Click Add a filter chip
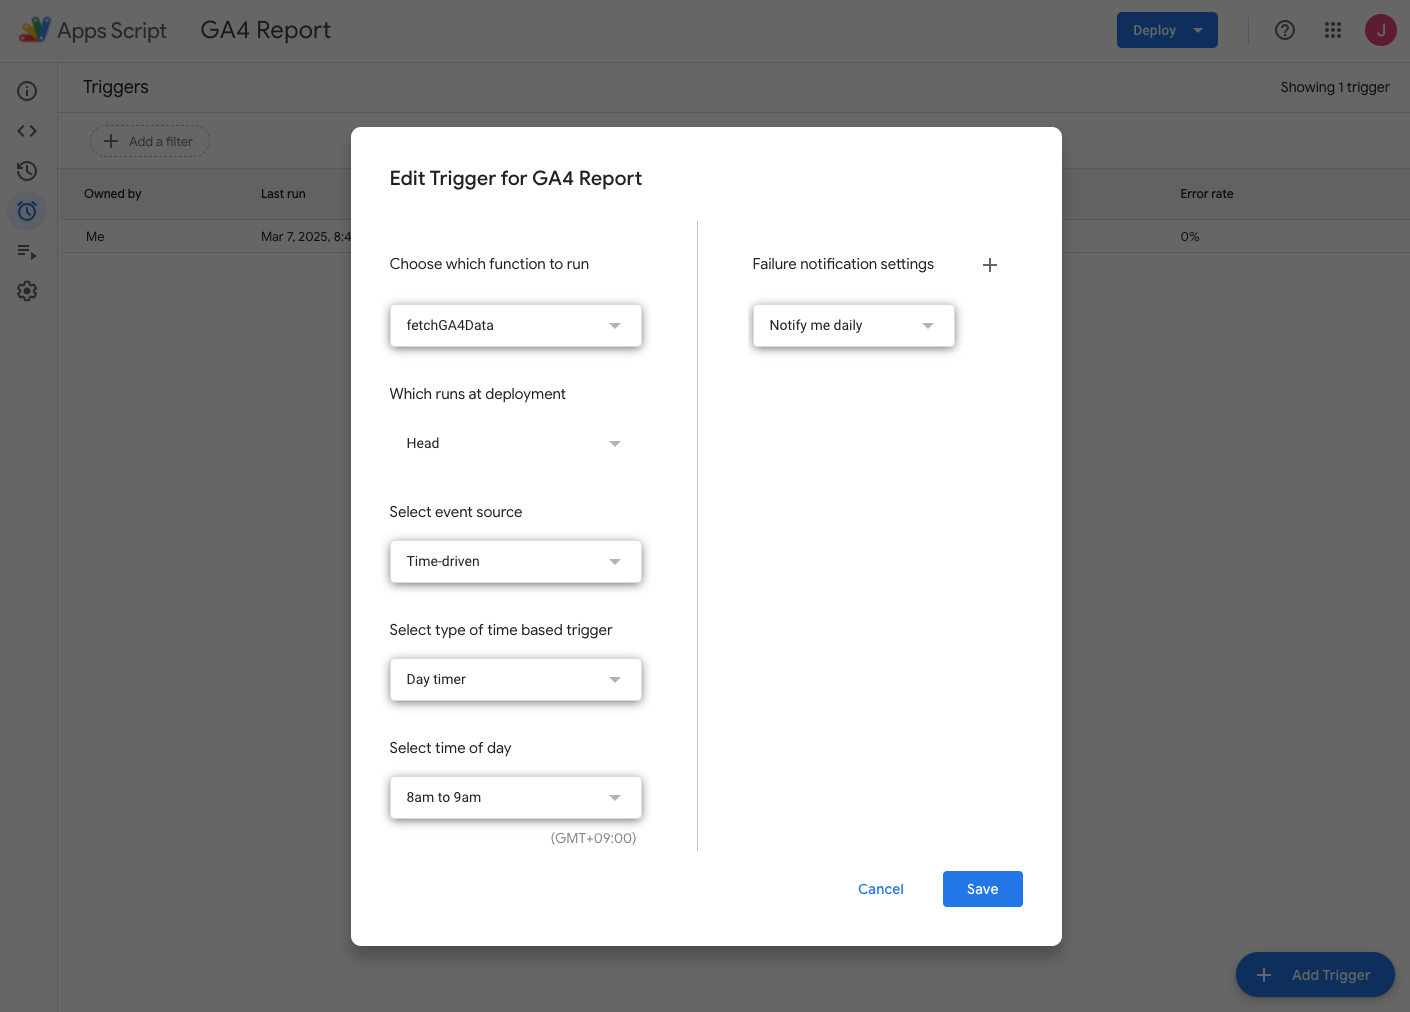 (150, 141)
